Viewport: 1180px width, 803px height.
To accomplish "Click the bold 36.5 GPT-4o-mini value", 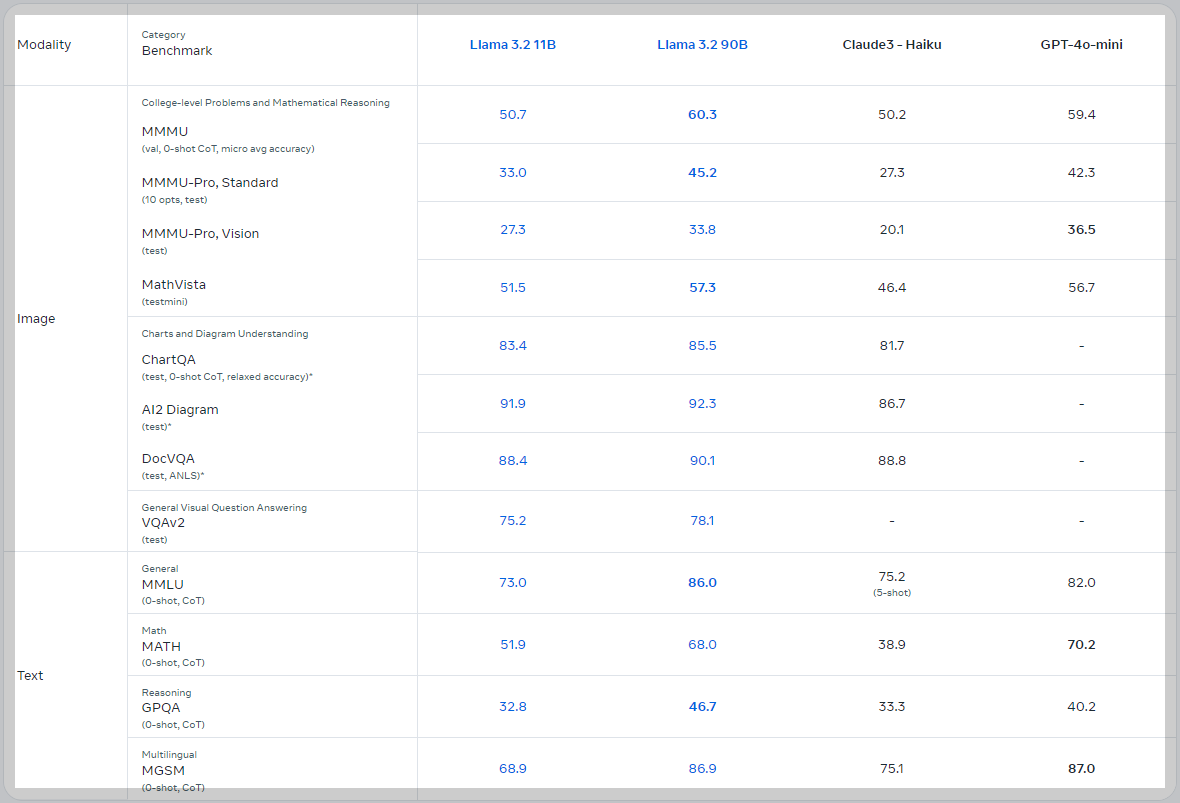I will point(1081,230).
